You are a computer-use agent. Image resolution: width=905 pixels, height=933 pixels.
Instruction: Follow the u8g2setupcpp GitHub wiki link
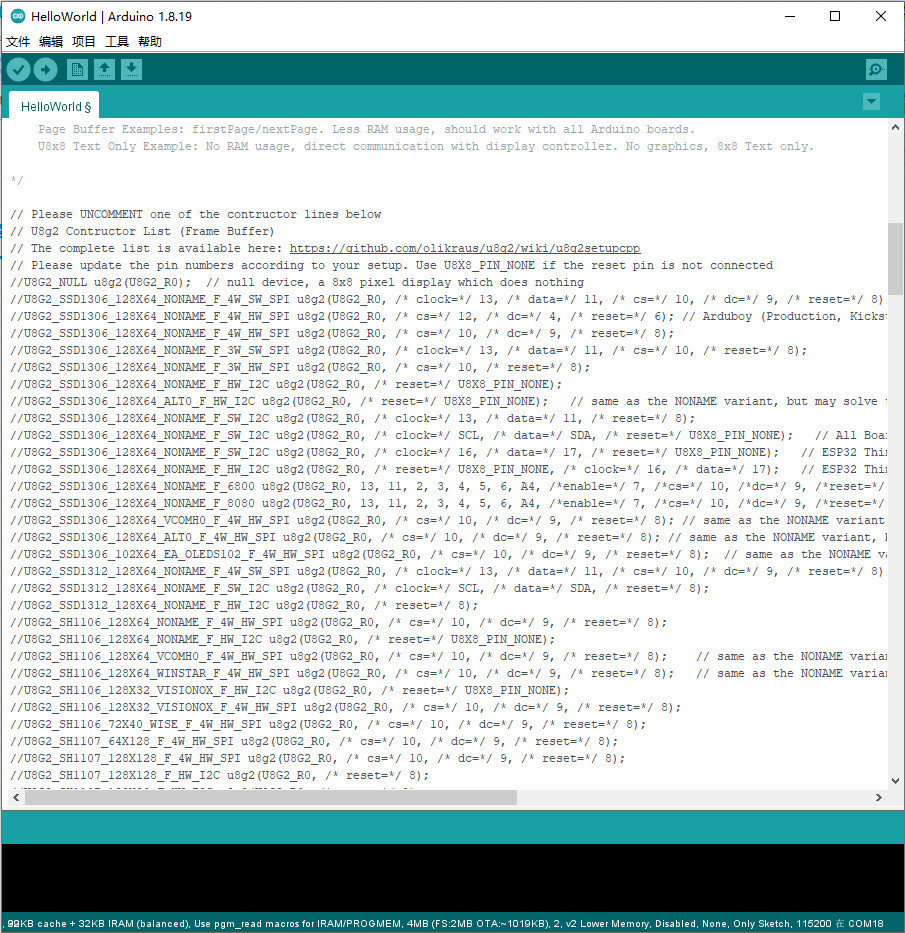coord(465,248)
